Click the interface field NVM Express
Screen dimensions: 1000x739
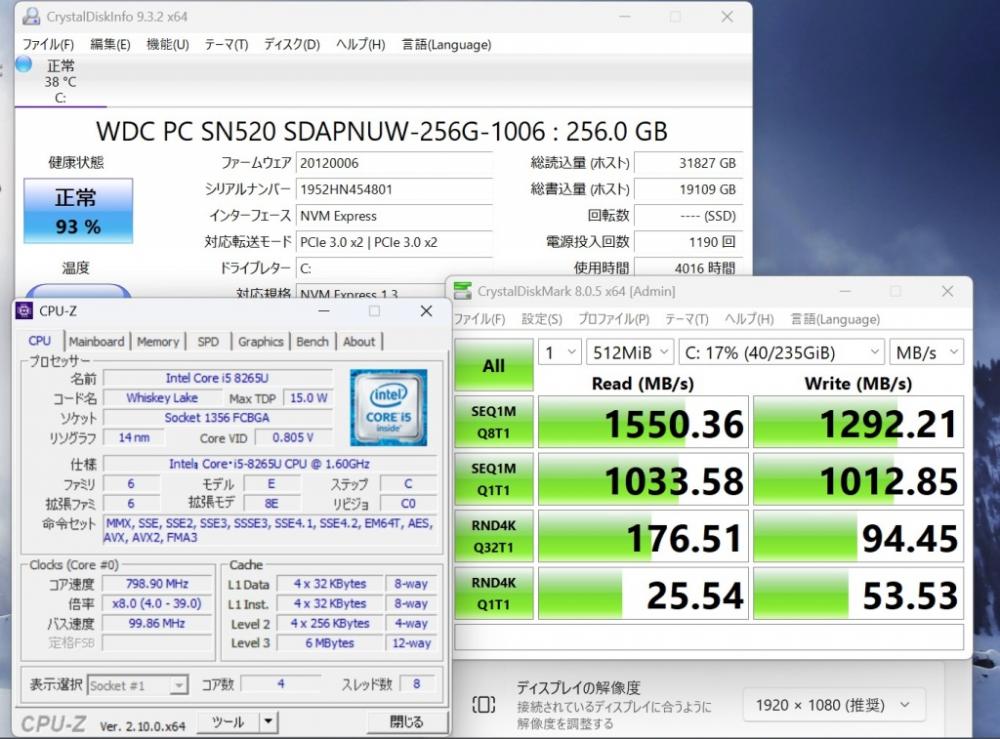(x=394, y=216)
